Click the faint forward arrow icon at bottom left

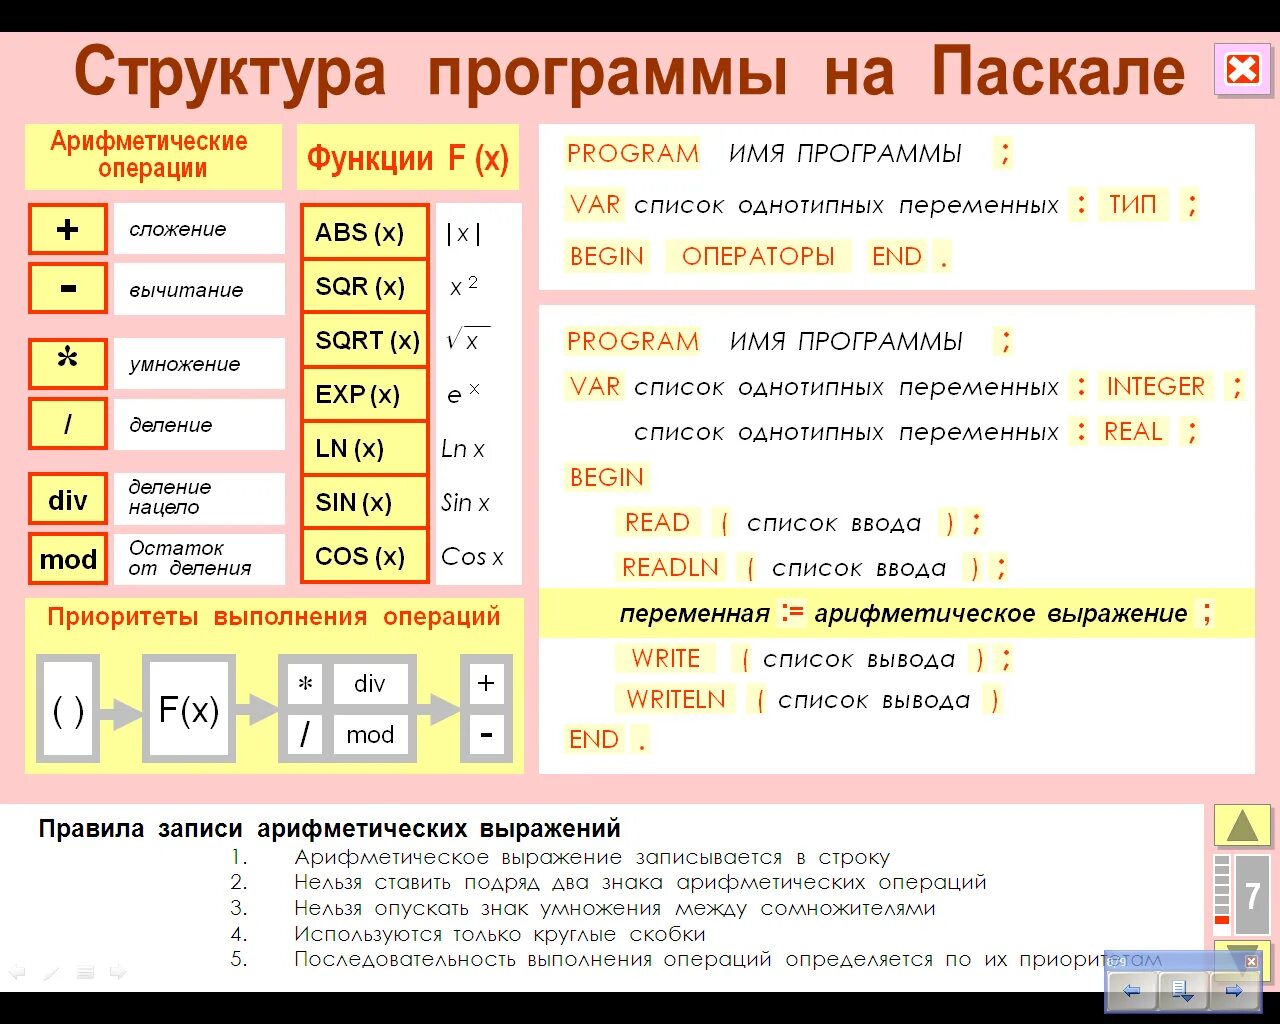click(117, 970)
